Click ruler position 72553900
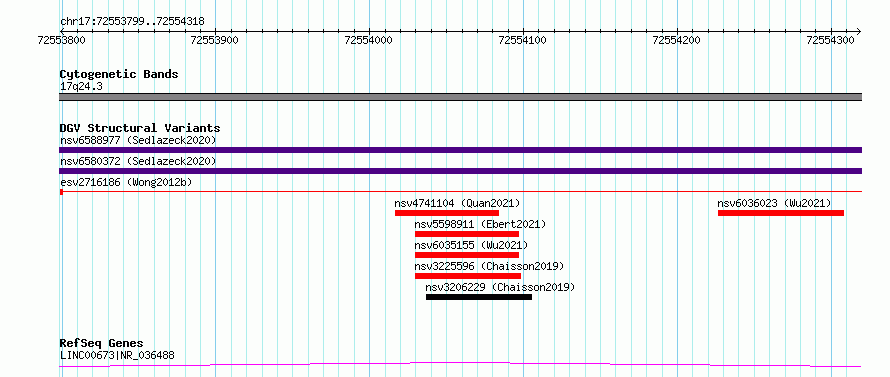Viewport: 890px width, 377px height. 215,40
